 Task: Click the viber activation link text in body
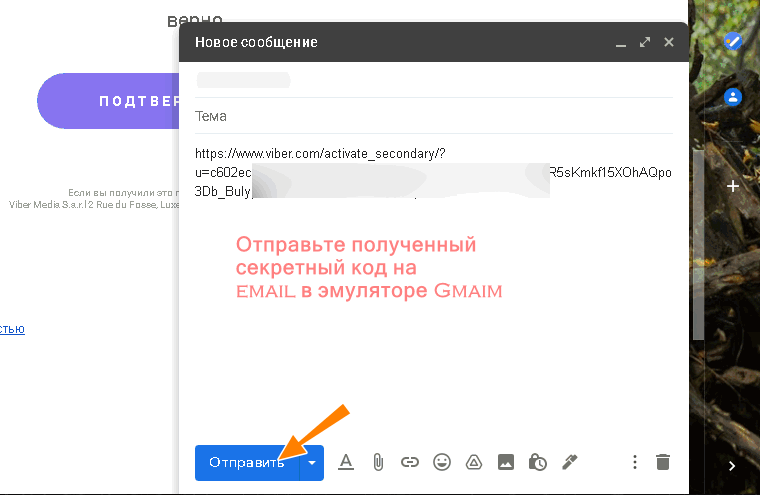coord(433,173)
